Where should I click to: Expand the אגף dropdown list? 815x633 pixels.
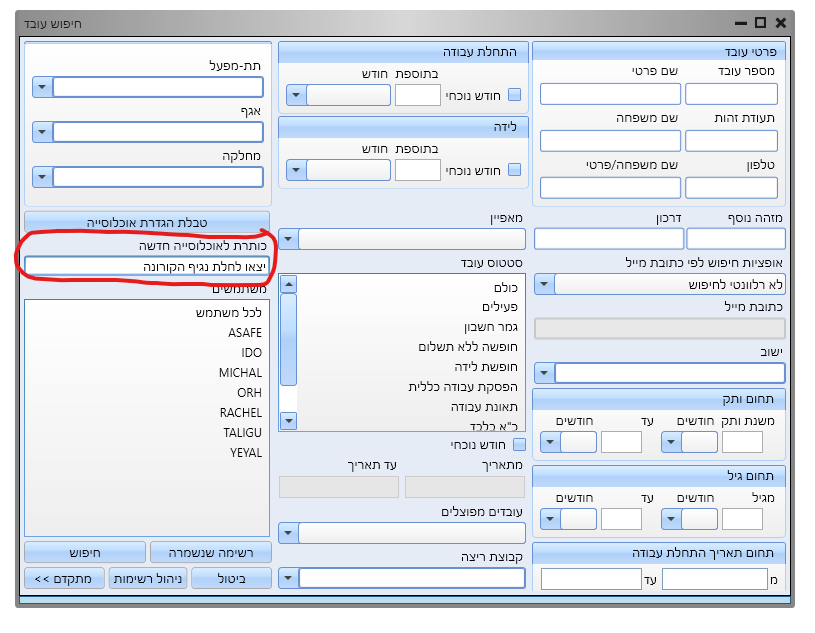click(41, 132)
